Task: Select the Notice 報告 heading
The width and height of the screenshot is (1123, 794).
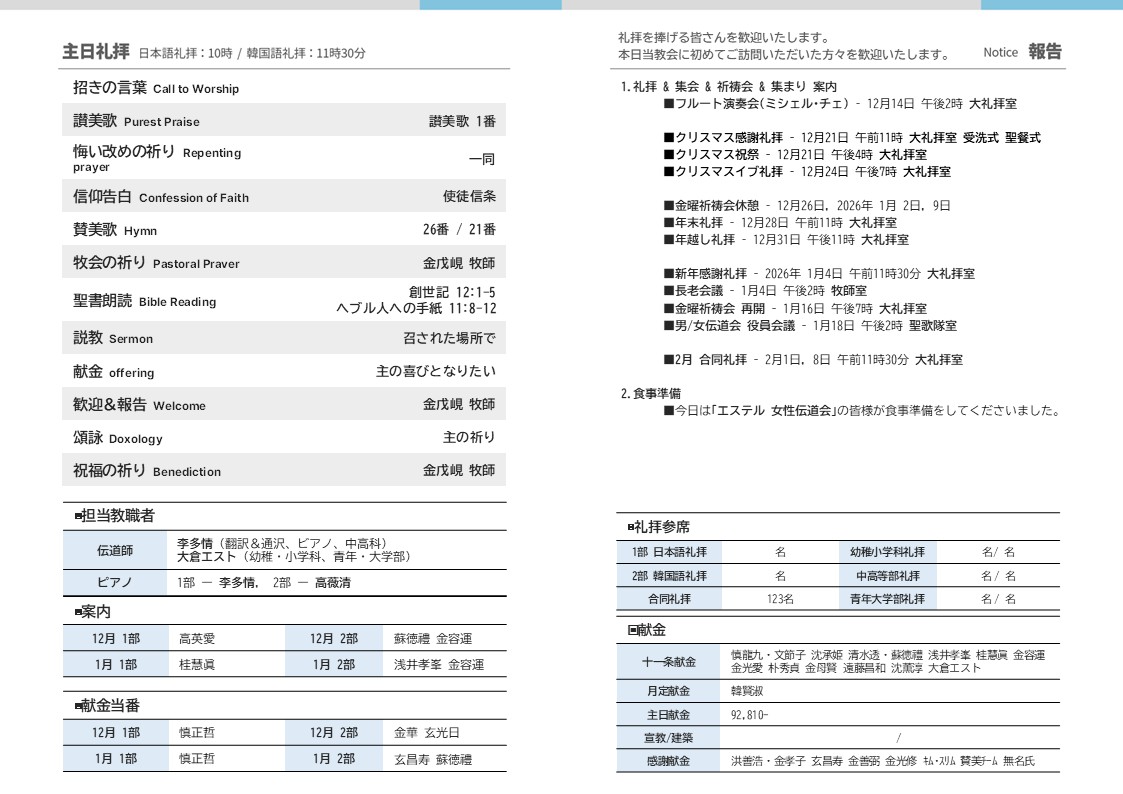Action: point(1022,52)
